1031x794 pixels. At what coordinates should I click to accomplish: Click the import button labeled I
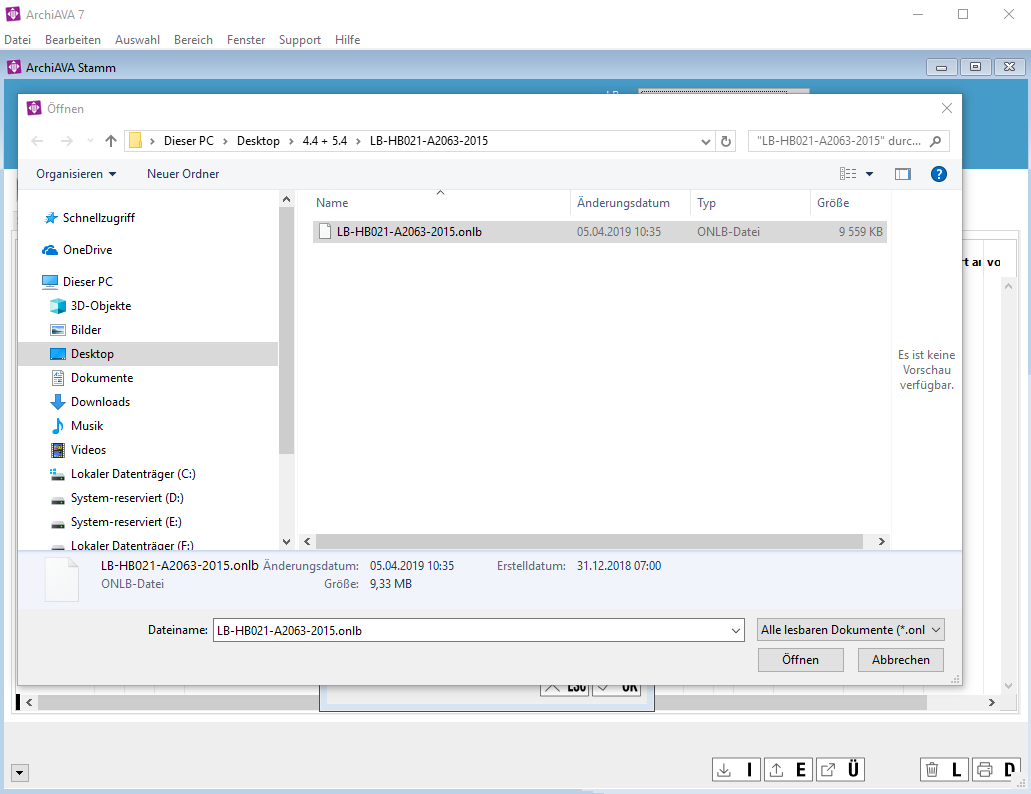pyautogui.click(x=736, y=769)
